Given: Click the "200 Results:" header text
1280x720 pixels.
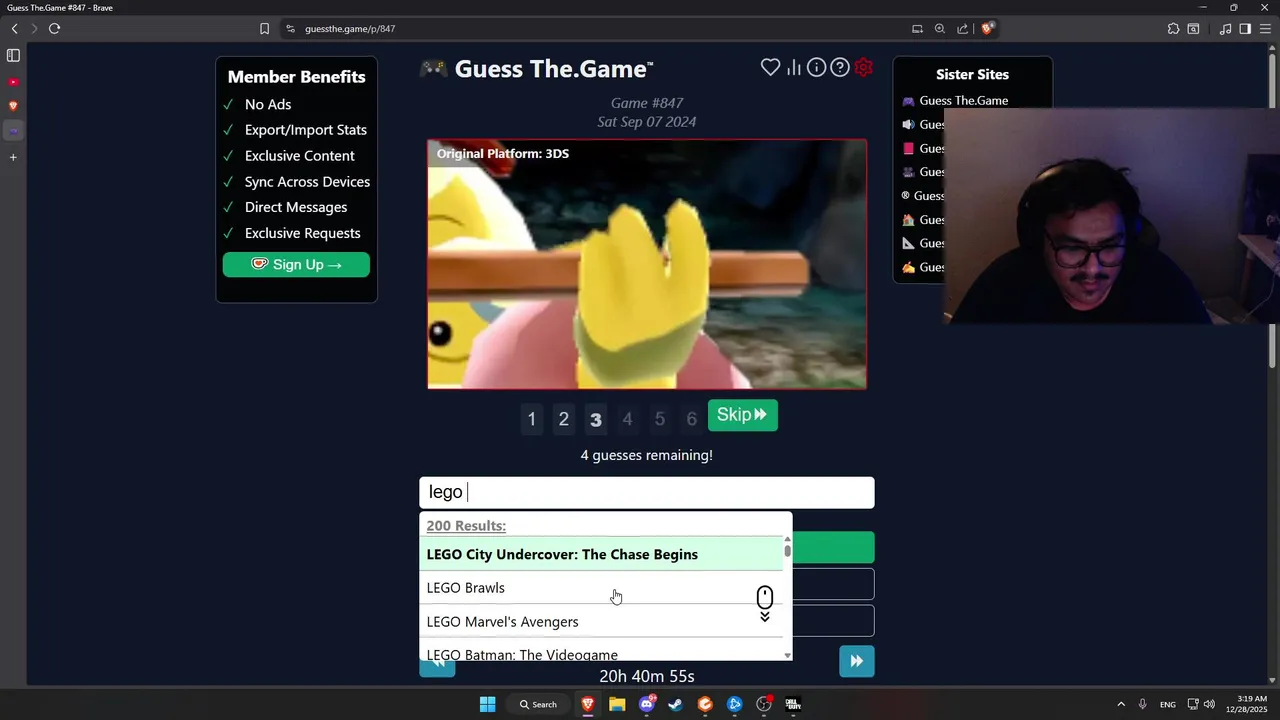Looking at the screenshot, I should (466, 525).
